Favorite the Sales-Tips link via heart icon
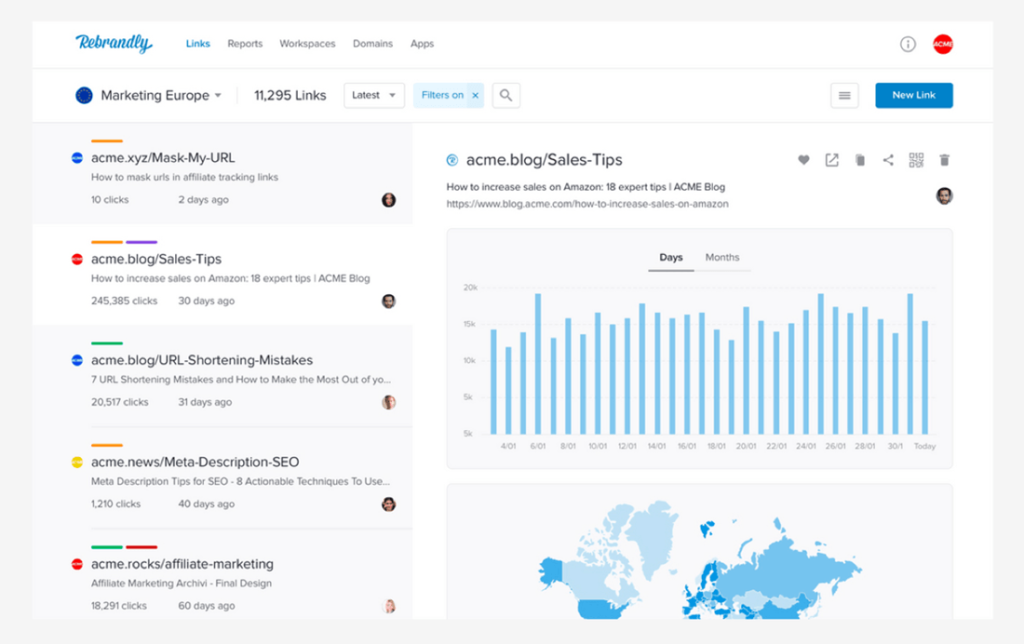 point(804,159)
